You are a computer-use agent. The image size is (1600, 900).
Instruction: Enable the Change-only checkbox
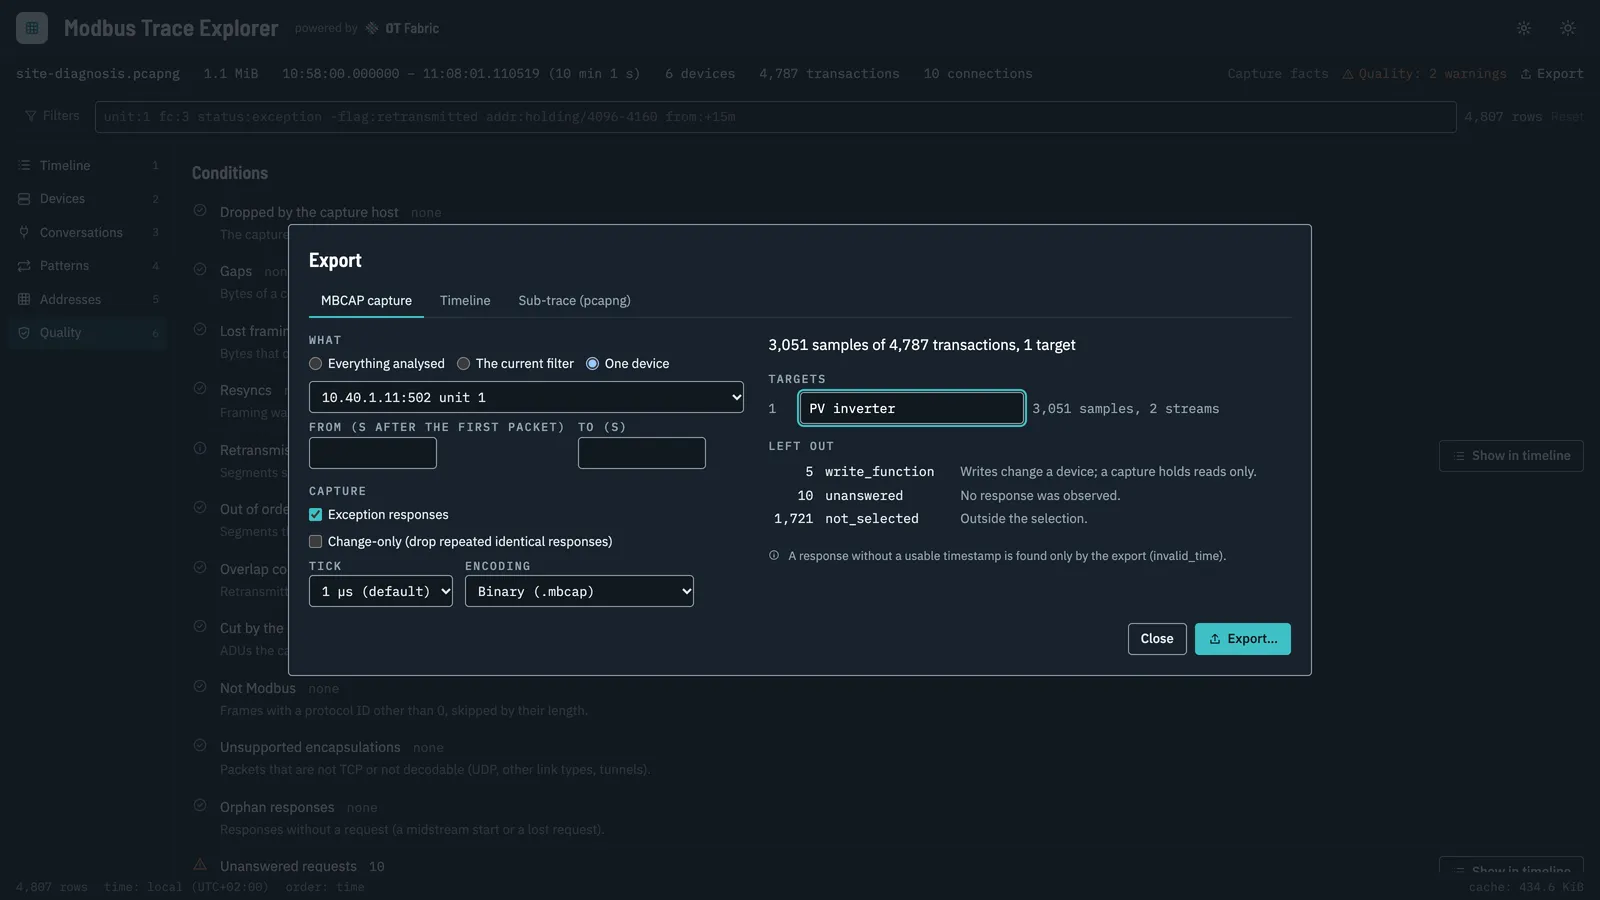[x=316, y=542]
